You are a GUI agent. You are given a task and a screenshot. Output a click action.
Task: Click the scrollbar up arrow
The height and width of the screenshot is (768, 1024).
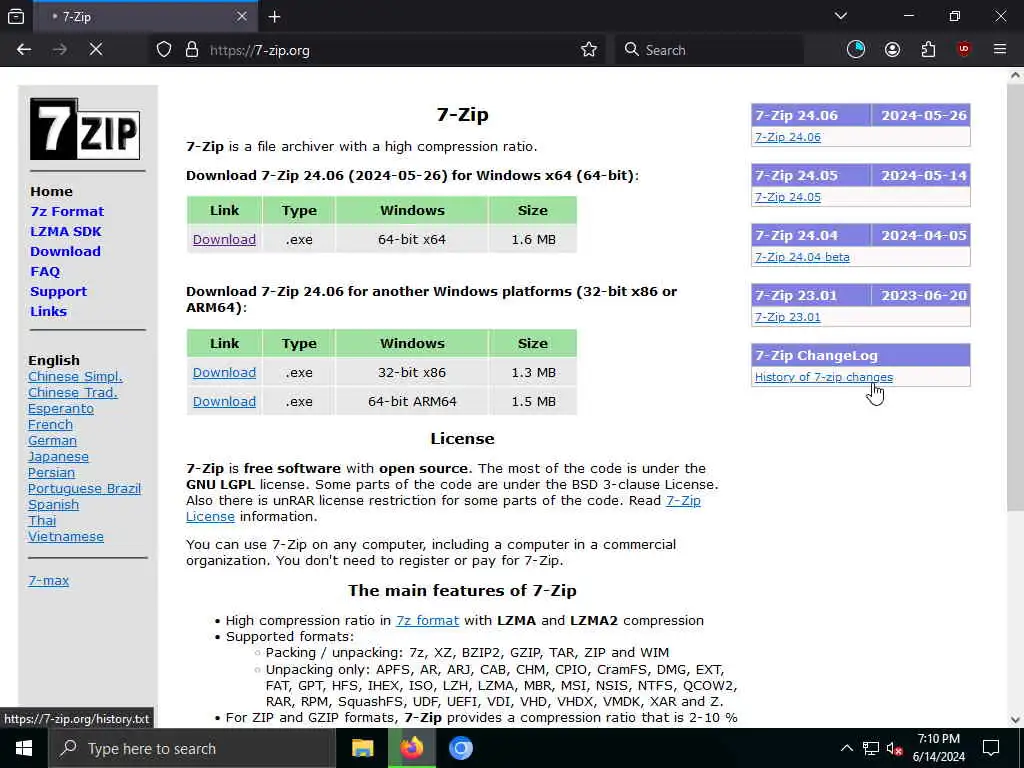[x=1015, y=75]
